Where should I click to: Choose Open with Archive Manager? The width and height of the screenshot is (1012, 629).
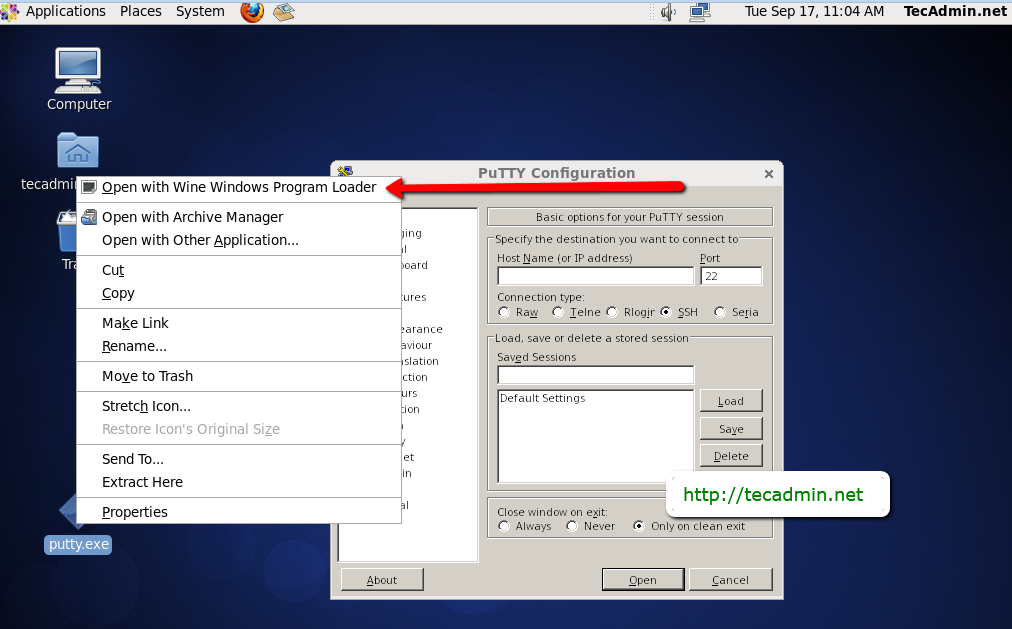[x=239, y=217]
